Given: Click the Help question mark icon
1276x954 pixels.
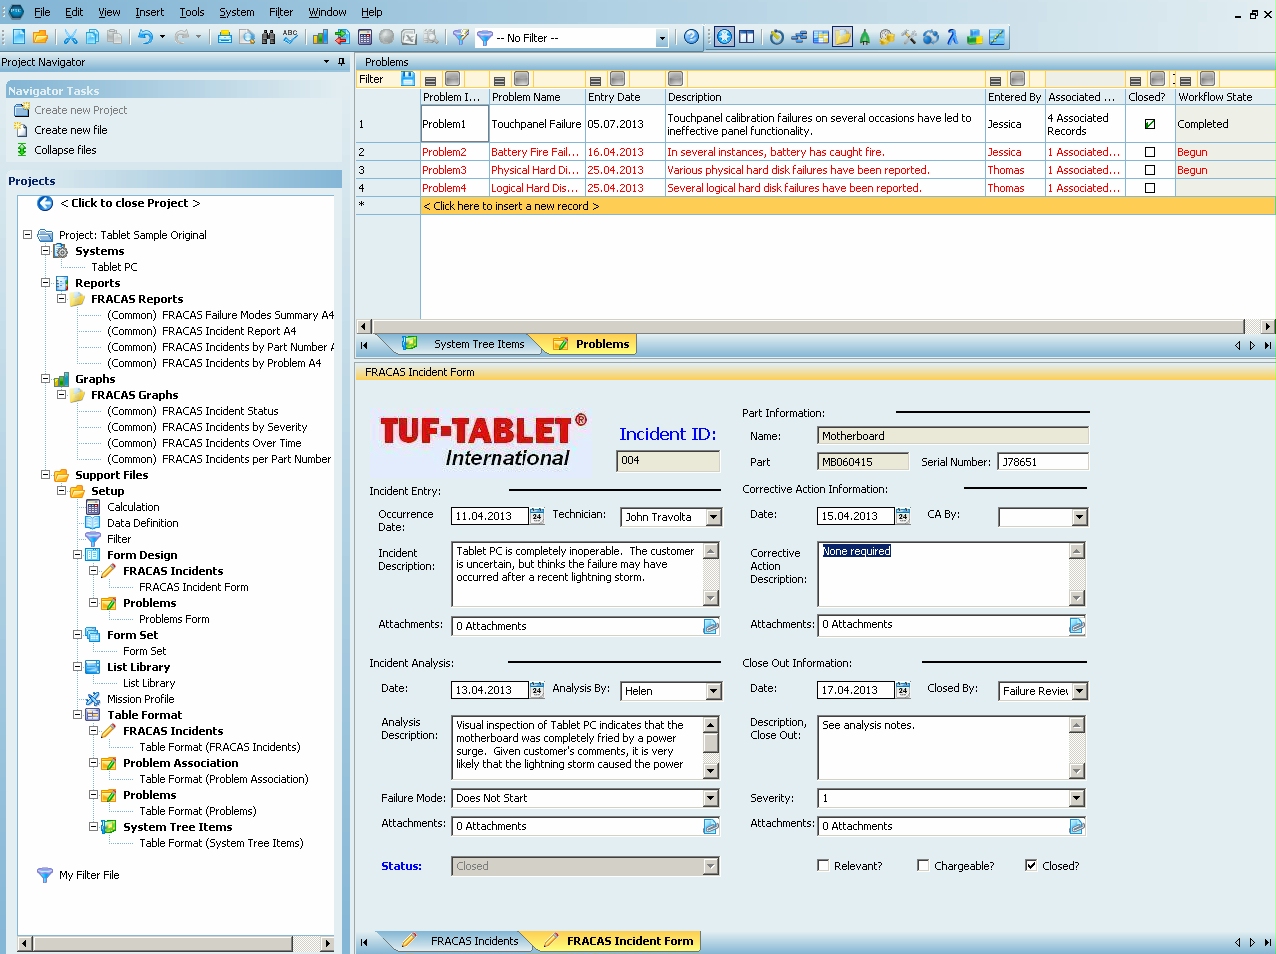Looking at the screenshot, I should pos(691,37).
